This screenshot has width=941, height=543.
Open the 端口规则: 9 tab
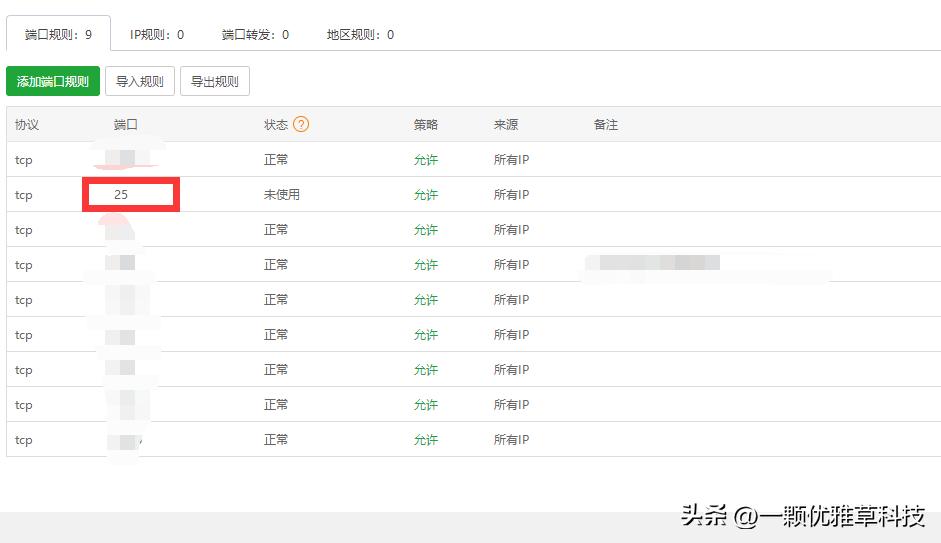pyautogui.click(x=58, y=34)
